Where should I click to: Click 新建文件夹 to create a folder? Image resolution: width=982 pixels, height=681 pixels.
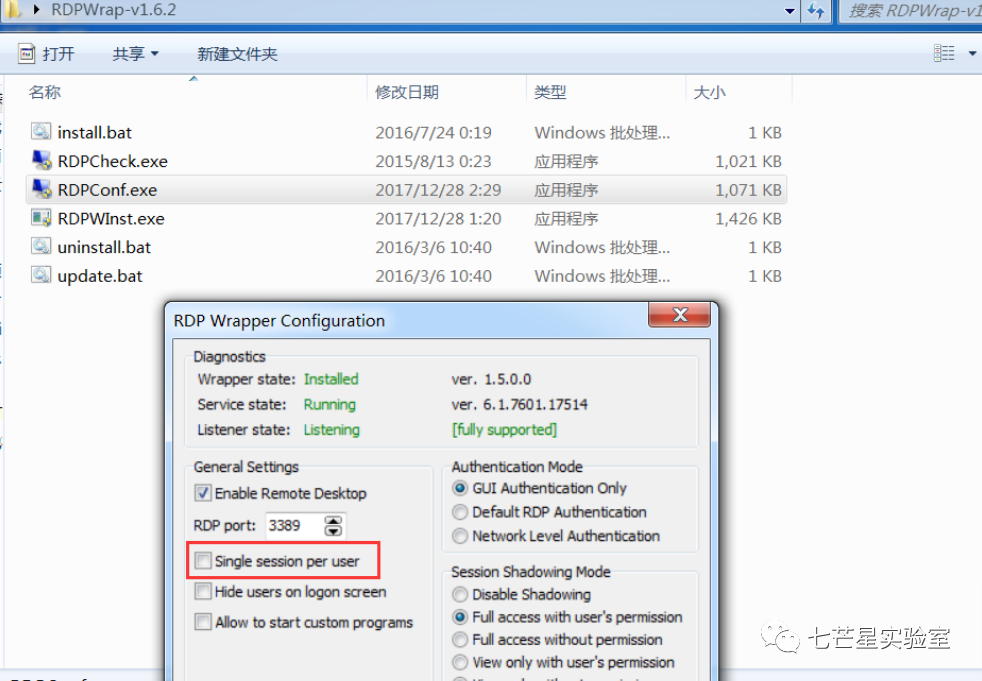point(237,54)
